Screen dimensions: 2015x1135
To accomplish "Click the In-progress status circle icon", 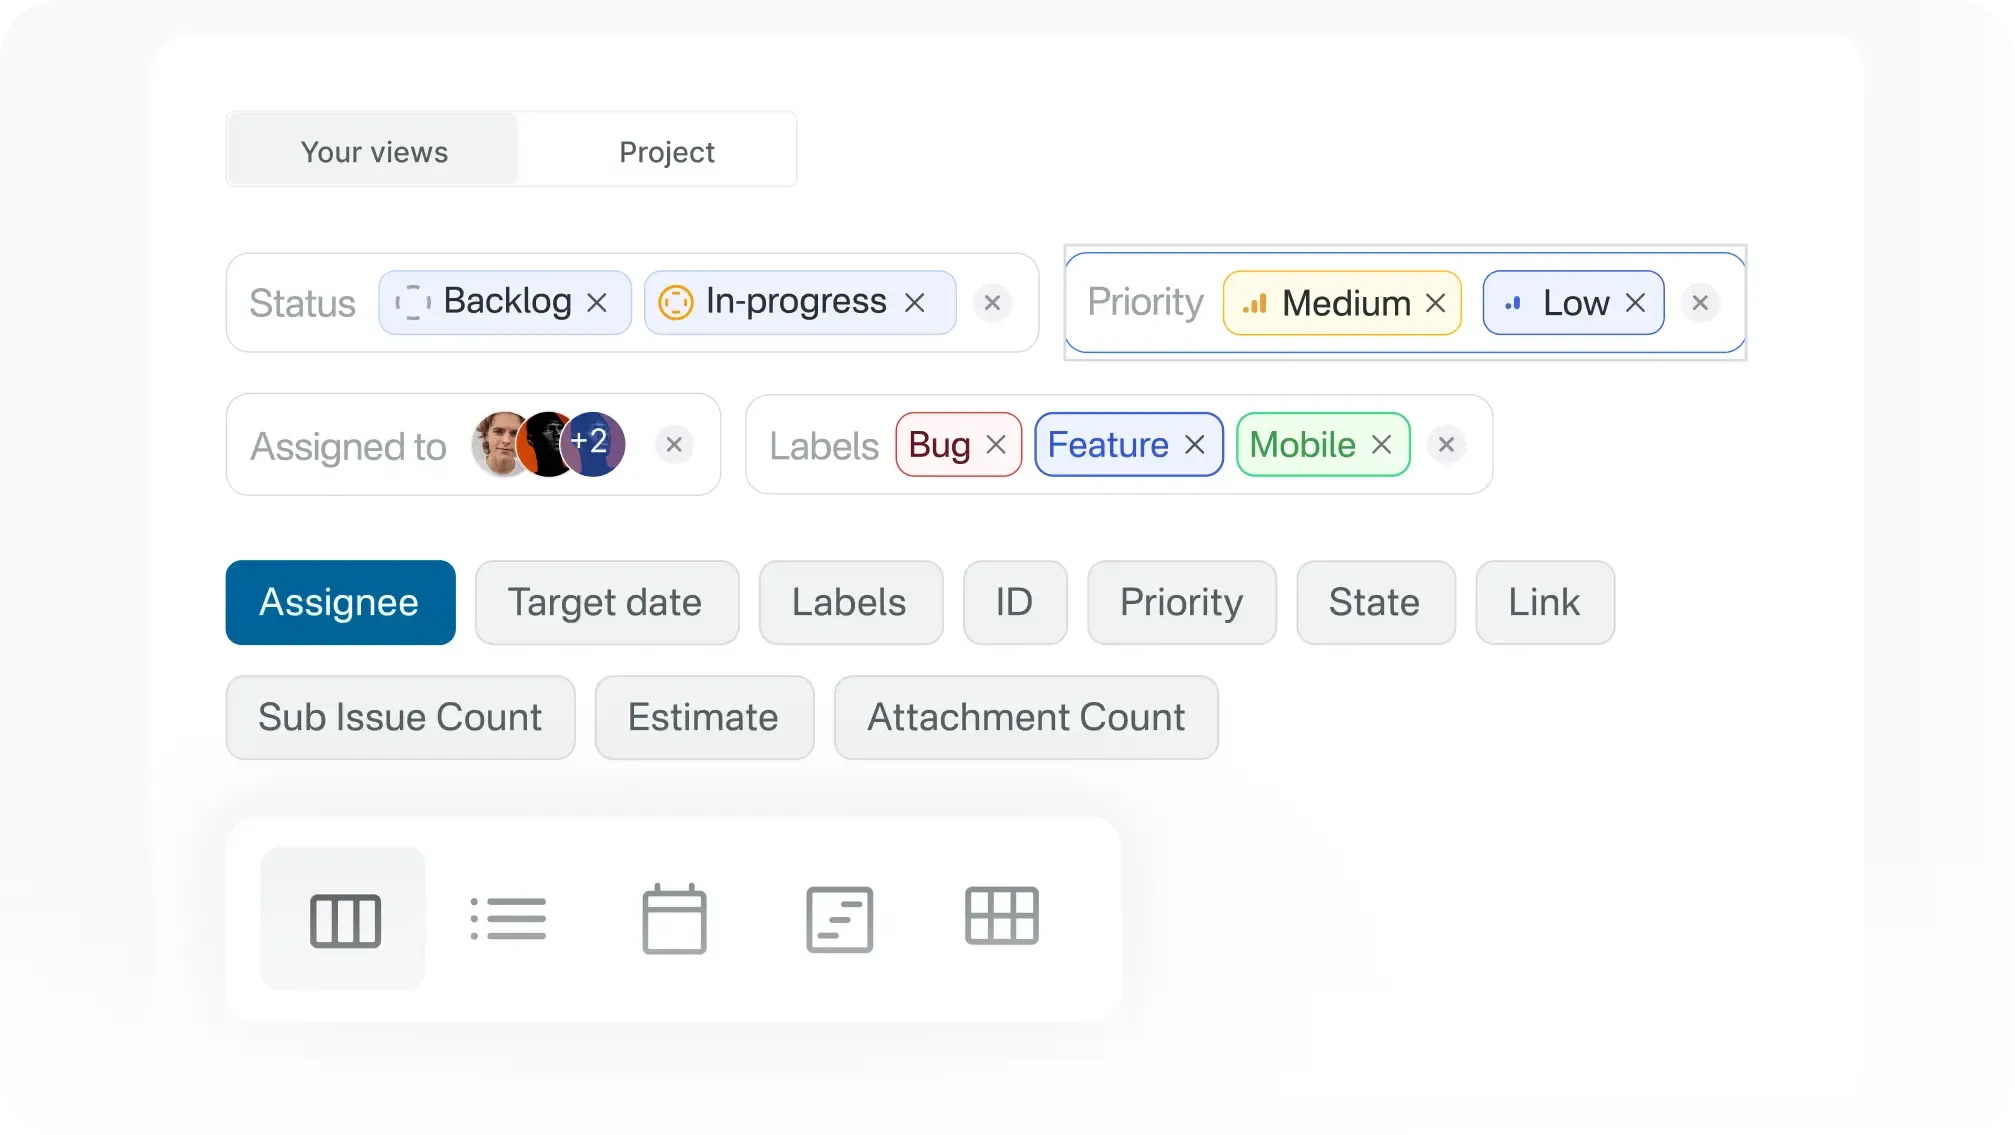I will [x=676, y=301].
